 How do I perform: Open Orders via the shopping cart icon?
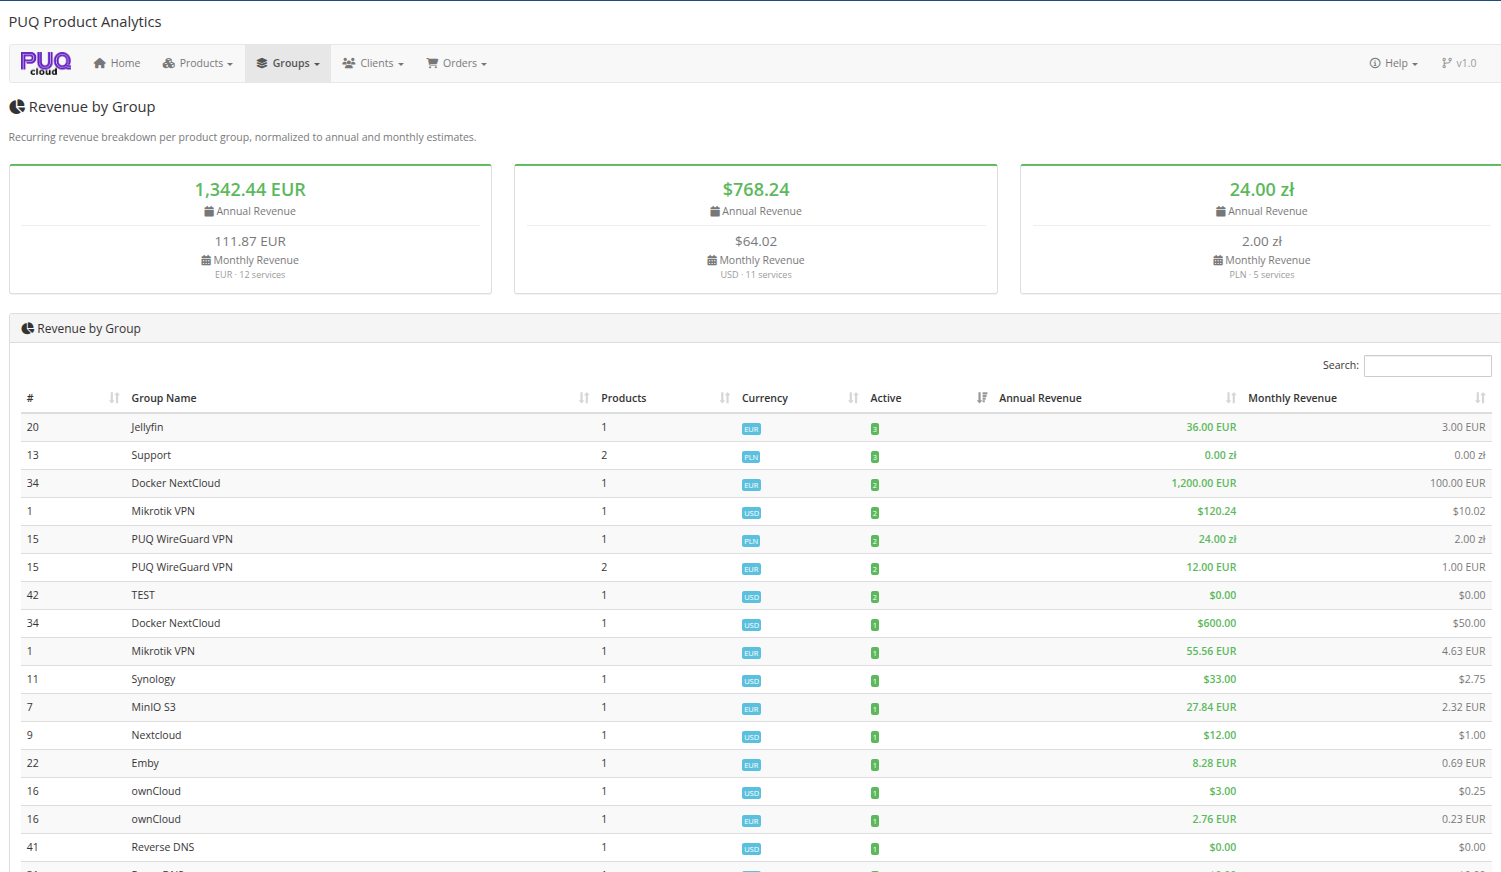(x=432, y=63)
